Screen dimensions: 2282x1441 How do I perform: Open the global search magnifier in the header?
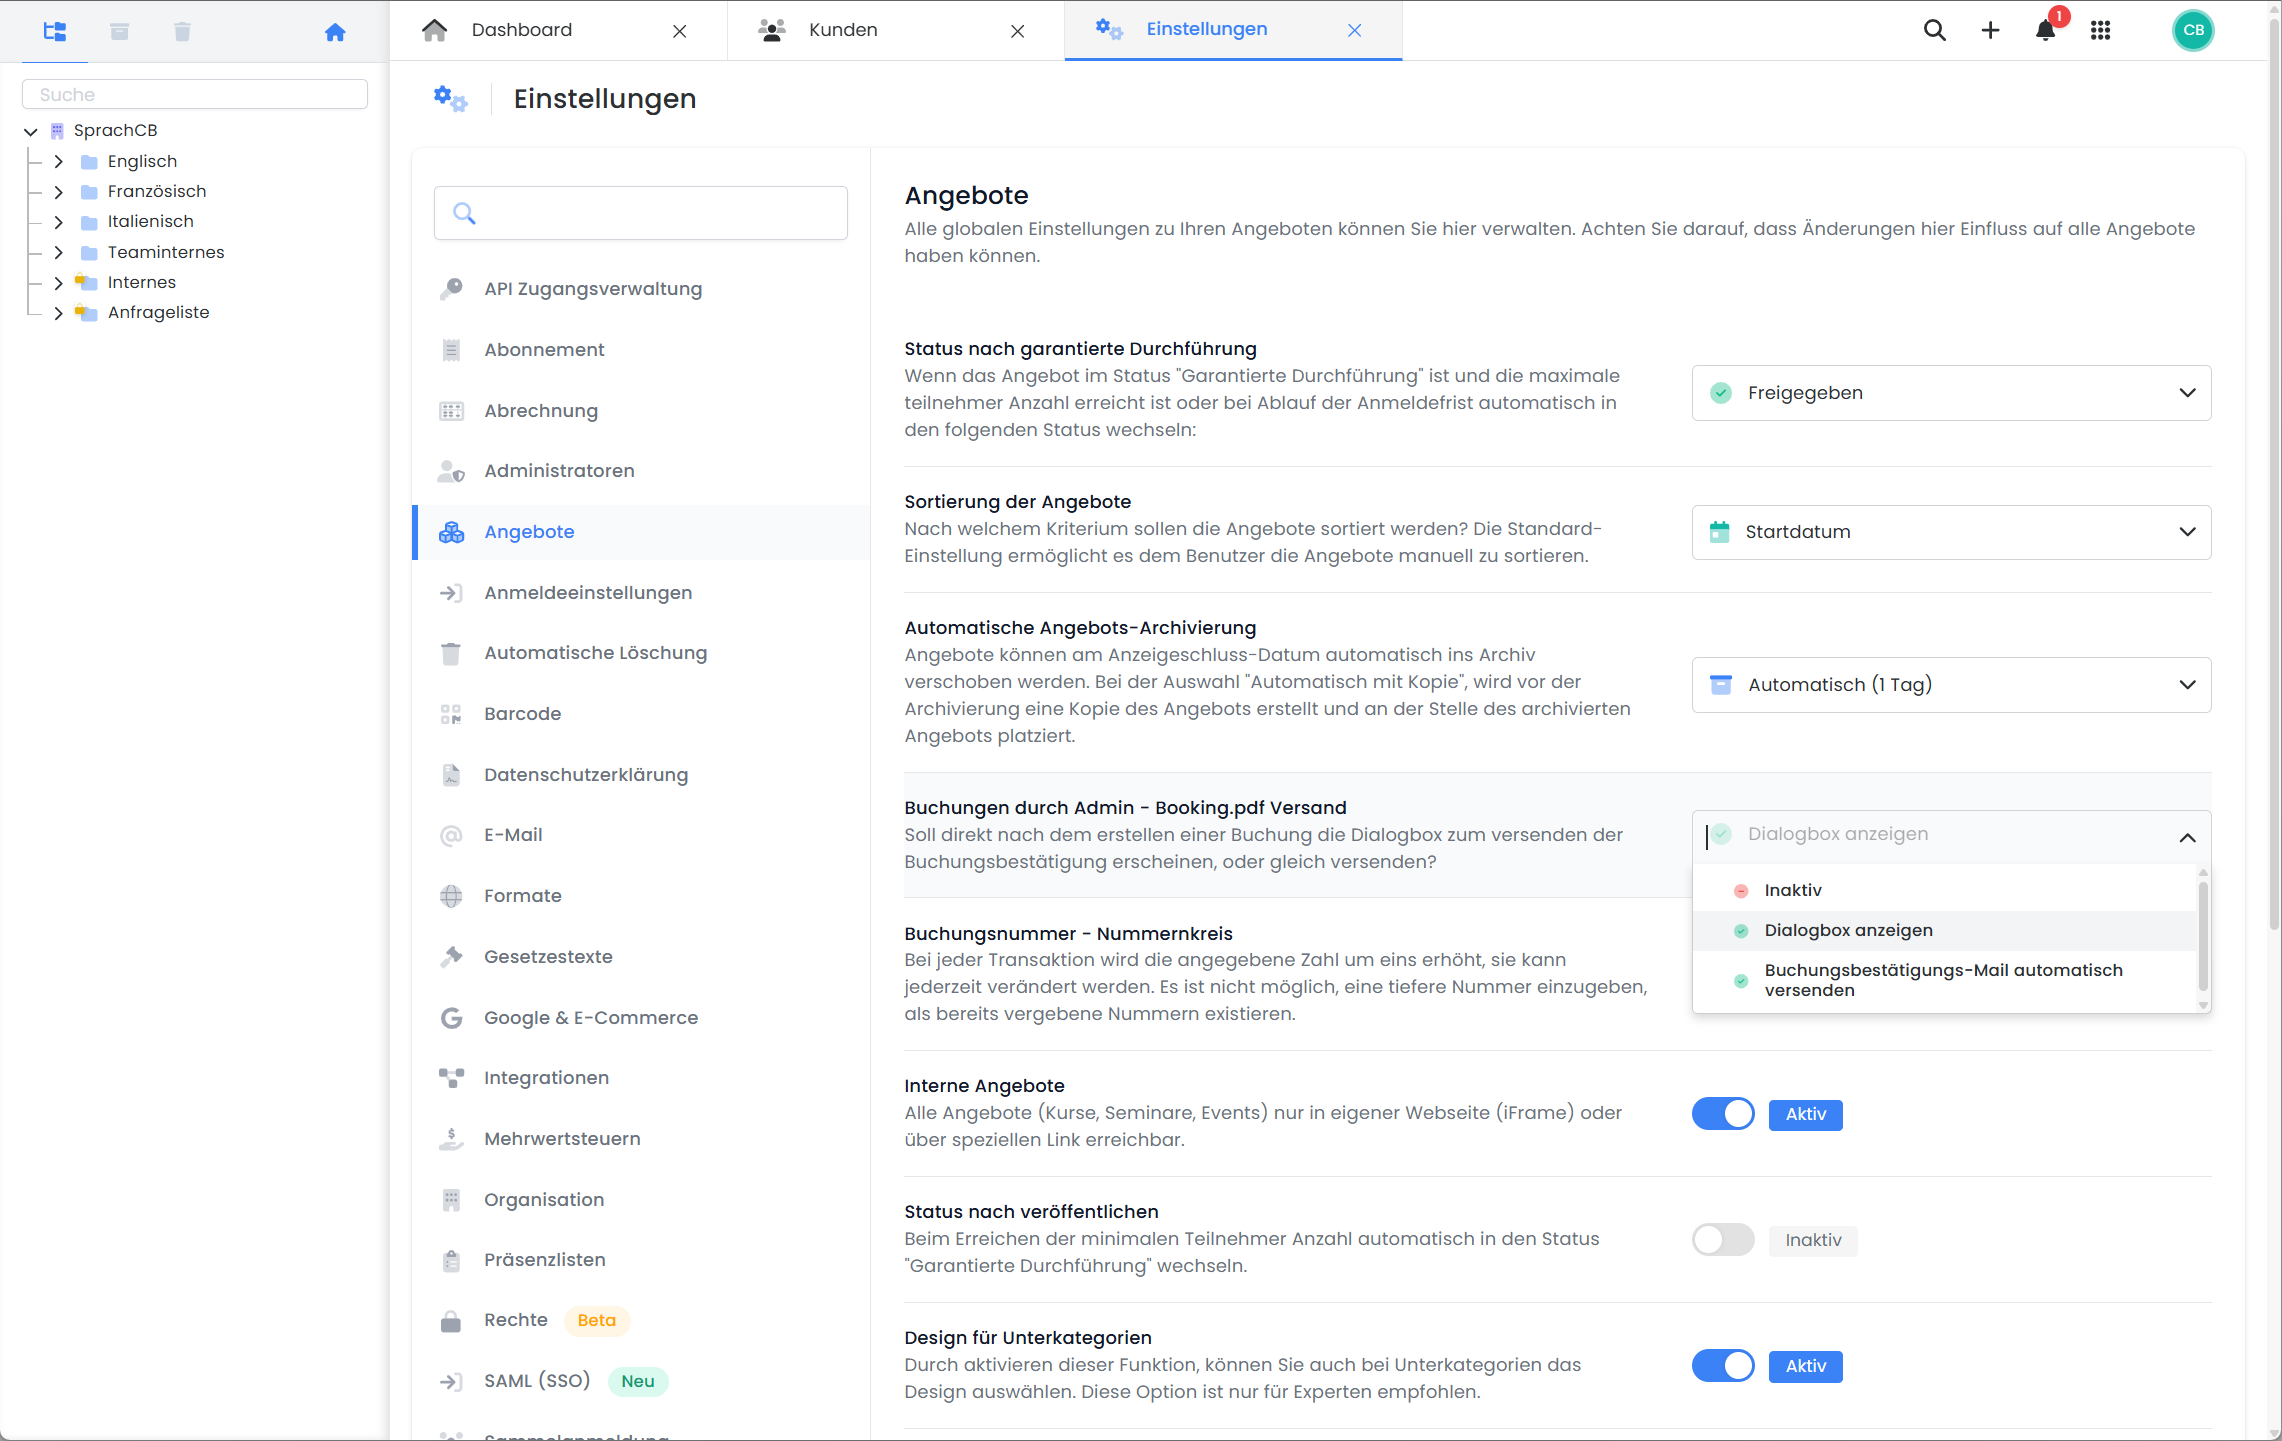point(1935,30)
